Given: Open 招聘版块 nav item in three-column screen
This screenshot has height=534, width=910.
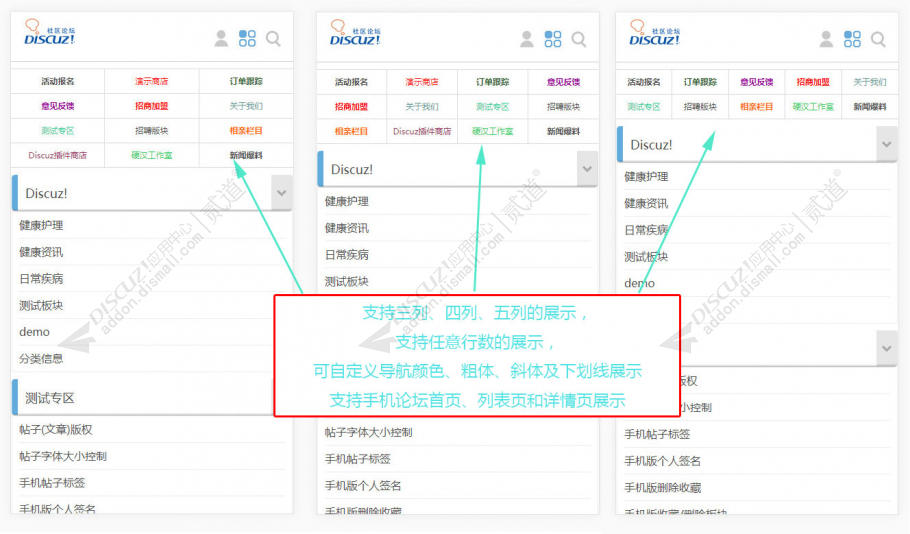Looking at the screenshot, I should click(151, 131).
